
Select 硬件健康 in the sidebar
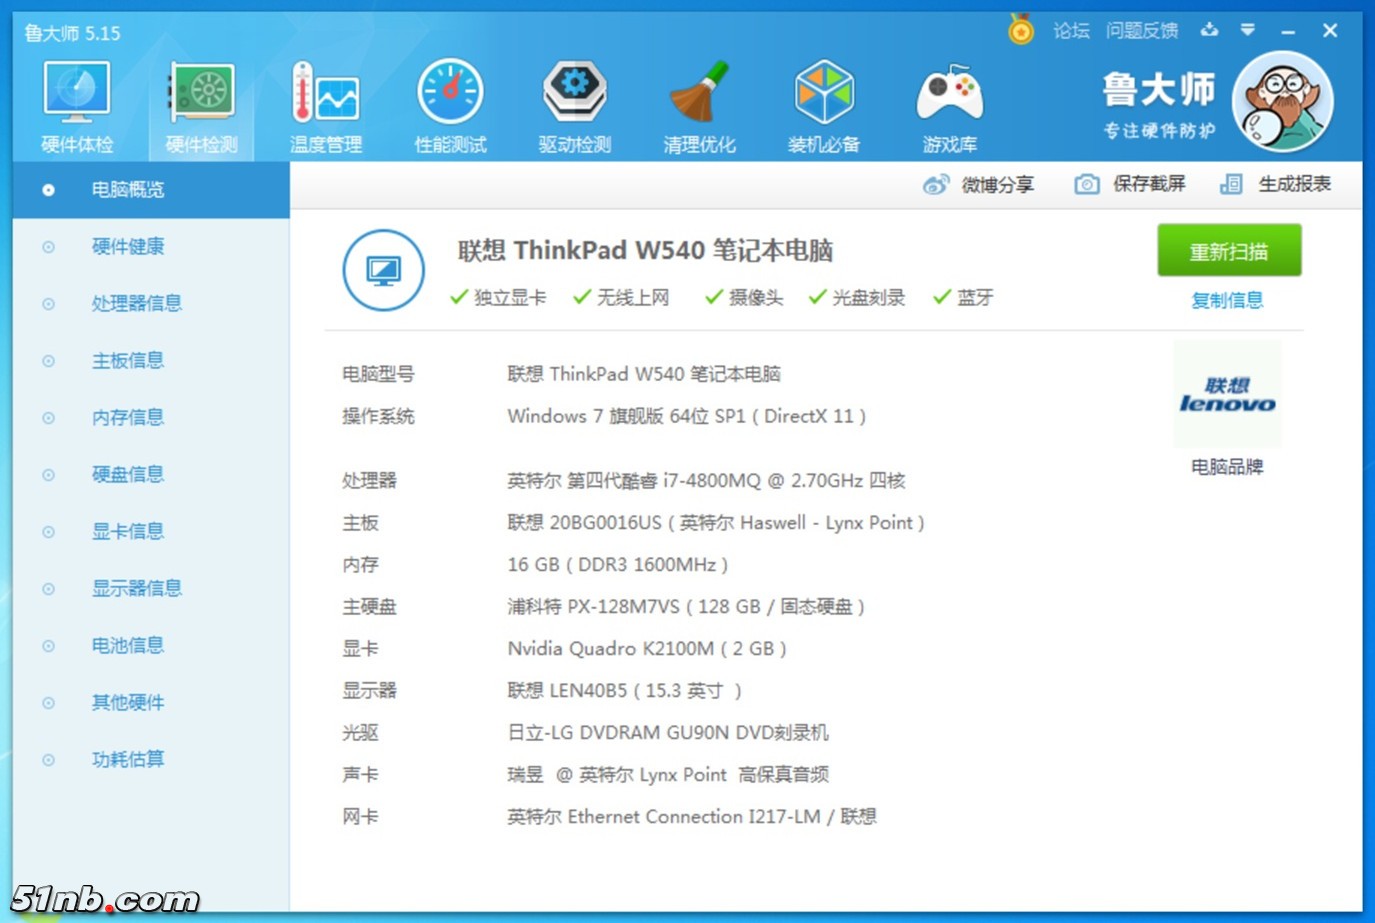[128, 246]
